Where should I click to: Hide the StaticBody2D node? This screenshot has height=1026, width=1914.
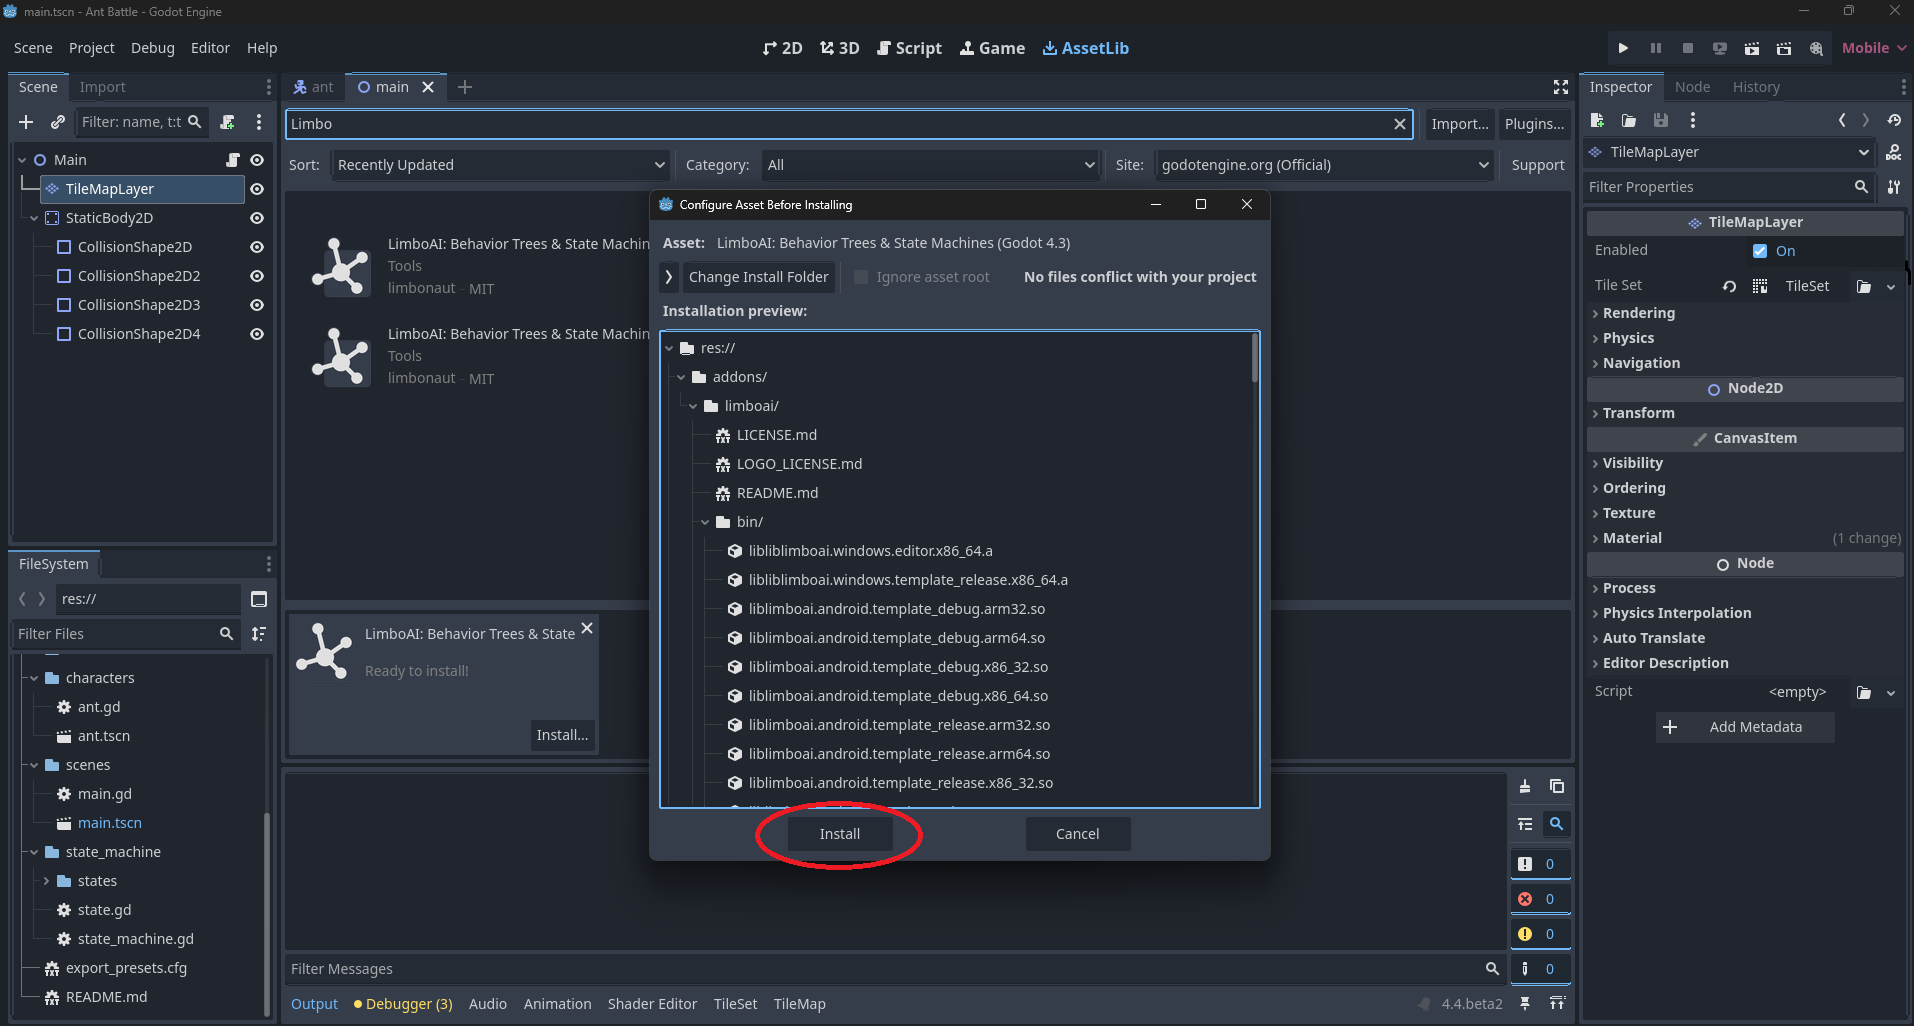[257, 218]
